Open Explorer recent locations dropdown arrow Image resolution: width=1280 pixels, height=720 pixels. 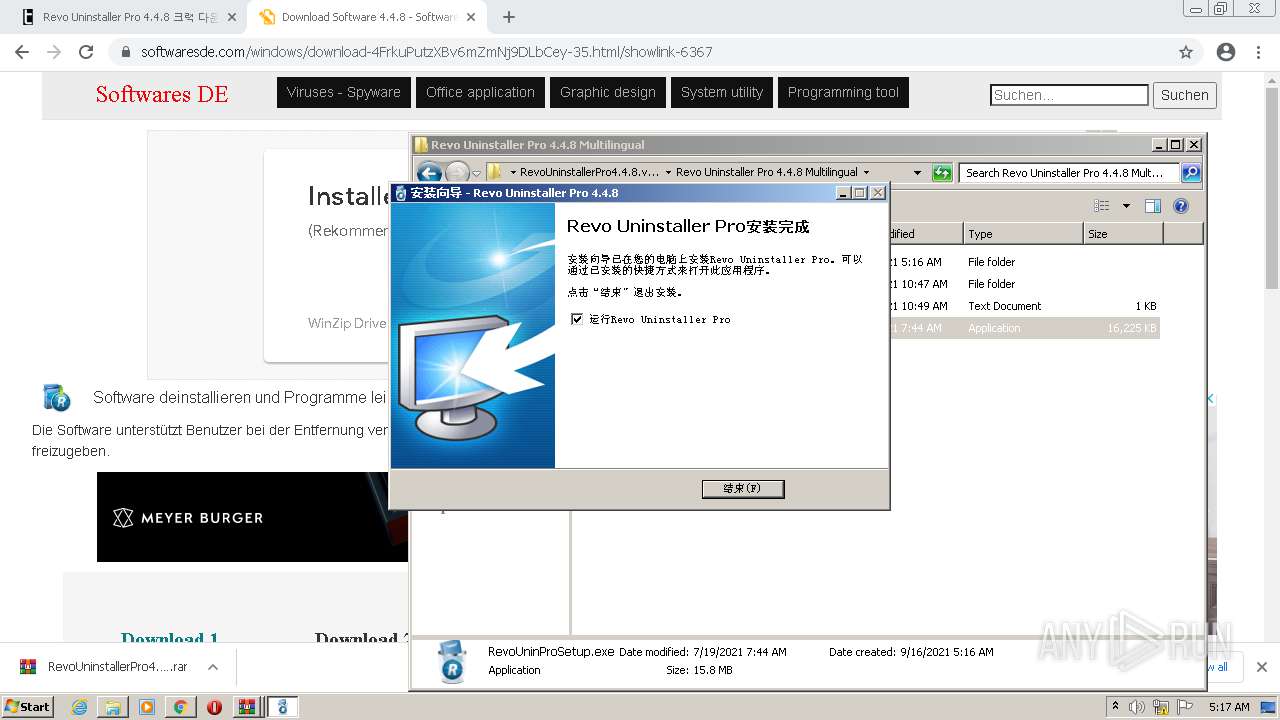tap(477, 173)
